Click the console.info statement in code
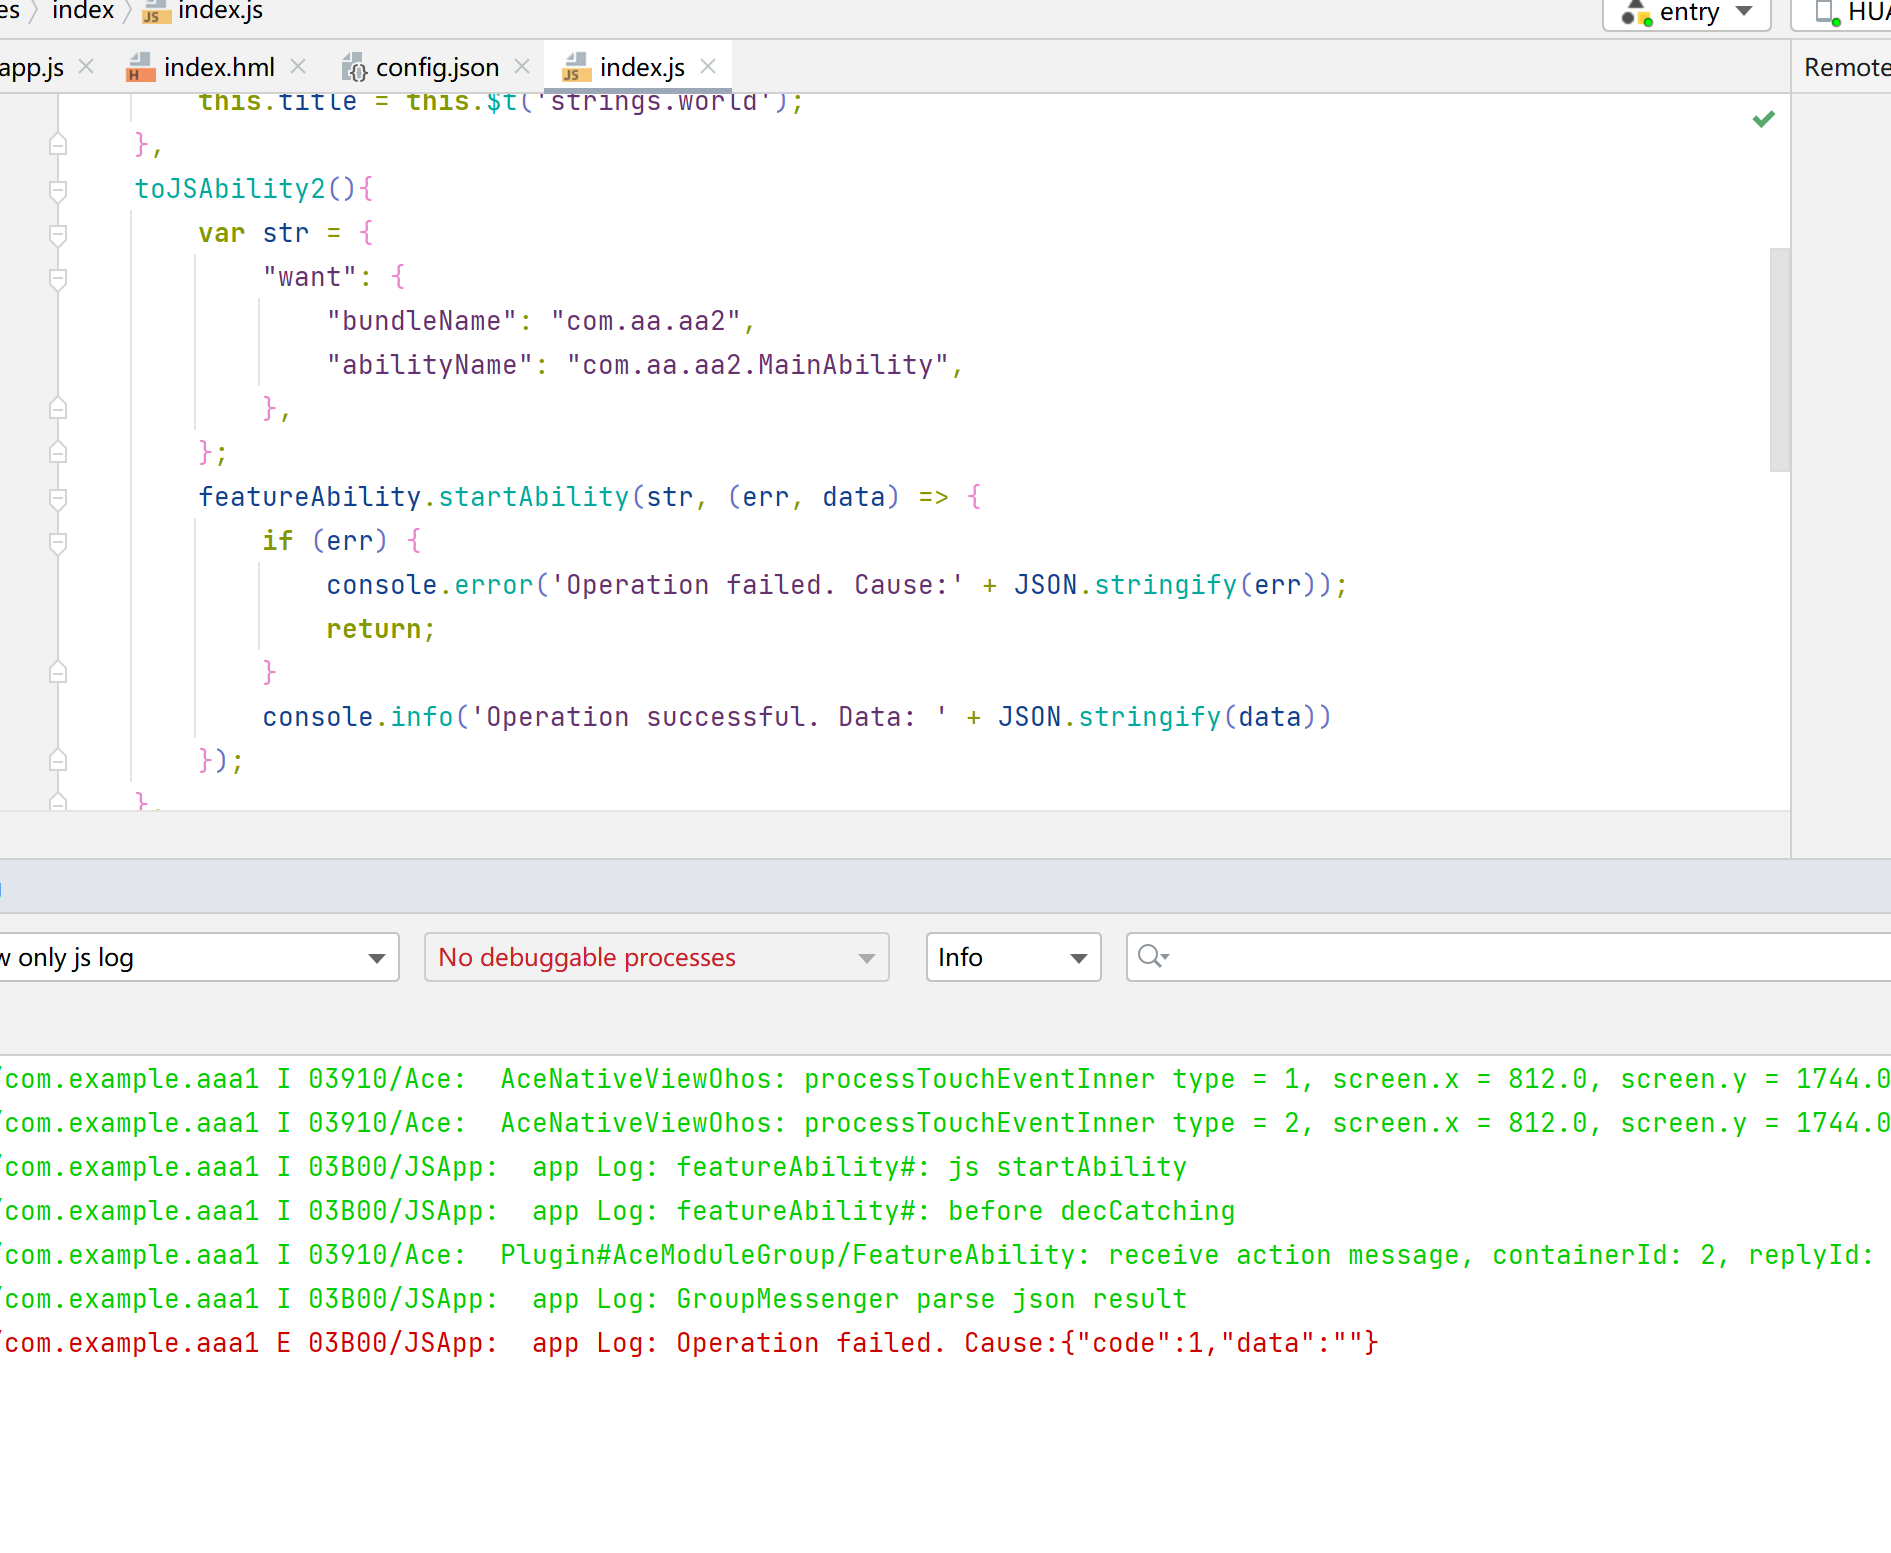Image resolution: width=1891 pixels, height=1553 pixels. tap(797, 717)
